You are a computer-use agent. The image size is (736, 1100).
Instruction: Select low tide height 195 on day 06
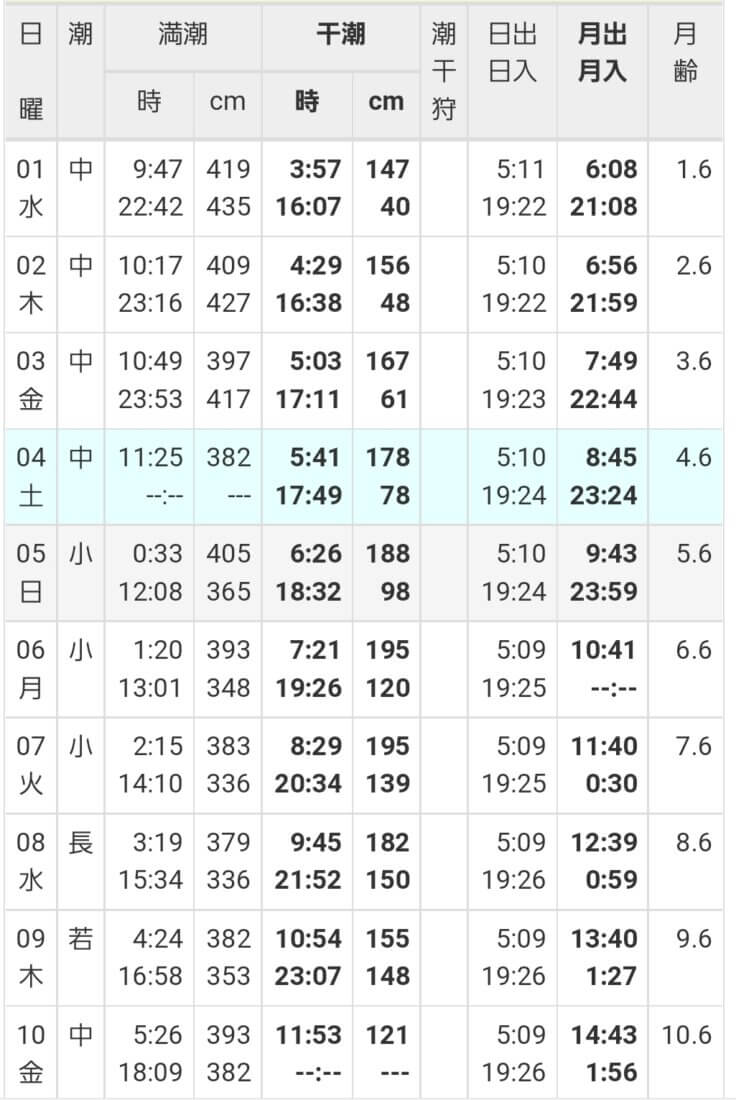coord(387,650)
